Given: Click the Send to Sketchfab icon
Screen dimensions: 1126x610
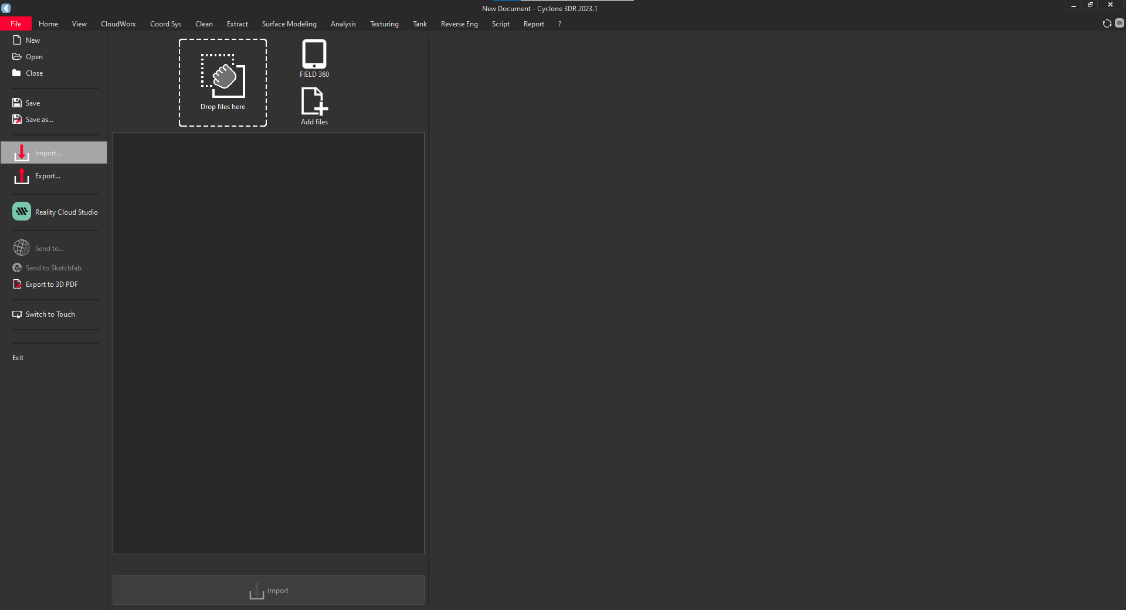Looking at the screenshot, I should point(17,267).
